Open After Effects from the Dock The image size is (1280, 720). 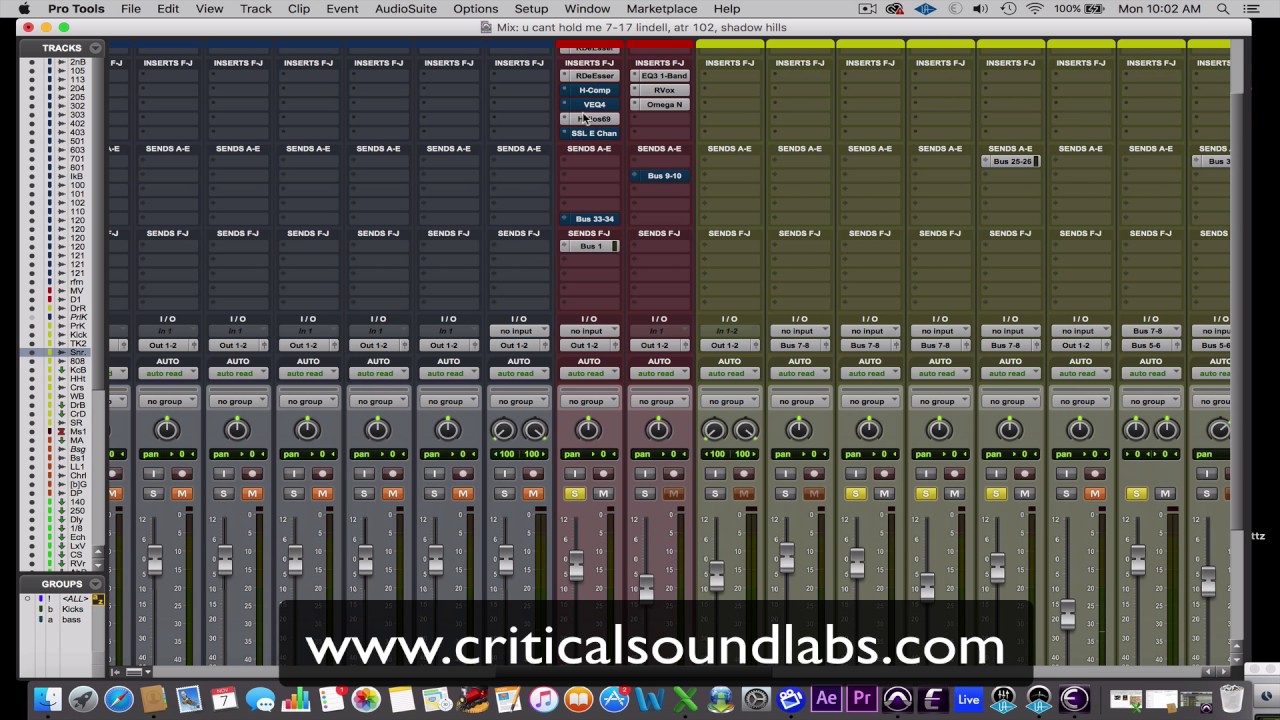[x=826, y=699]
